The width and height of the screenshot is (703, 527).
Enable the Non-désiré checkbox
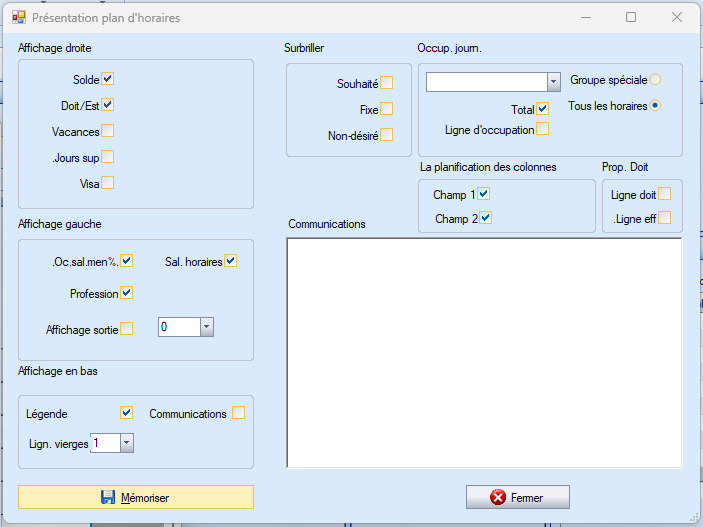[386, 135]
